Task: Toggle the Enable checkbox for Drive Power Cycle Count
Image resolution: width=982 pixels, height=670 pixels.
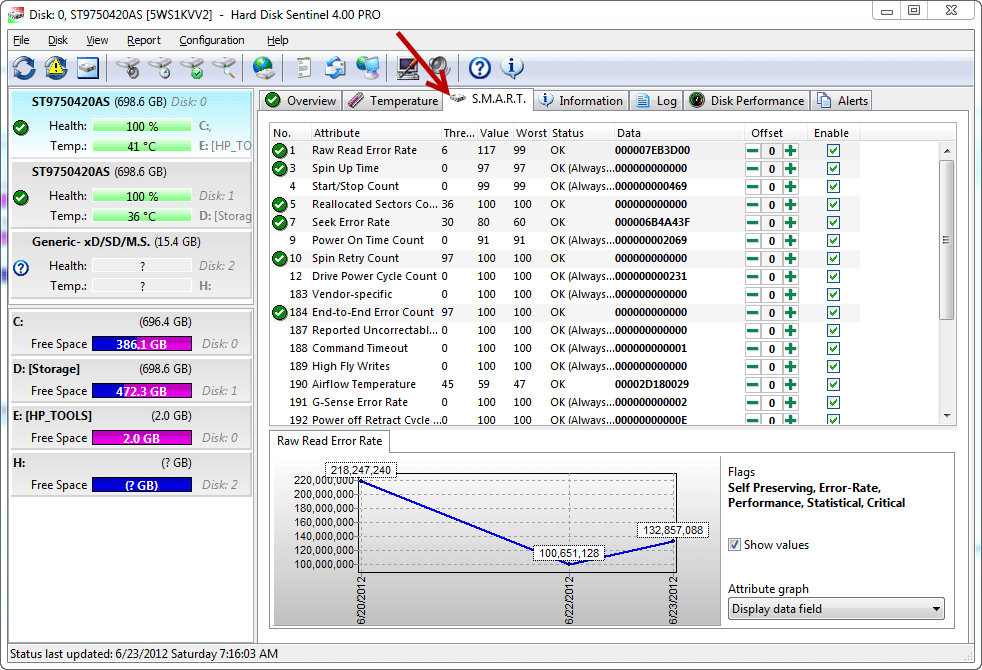Action: [x=833, y=276]
